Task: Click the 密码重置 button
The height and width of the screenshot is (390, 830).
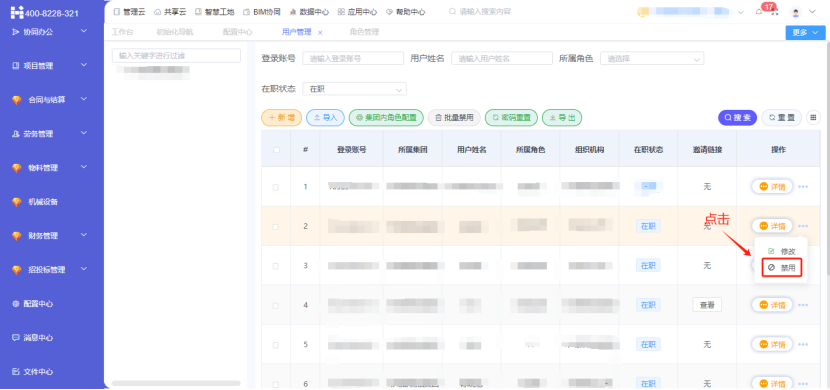Action: pos(511,117)
